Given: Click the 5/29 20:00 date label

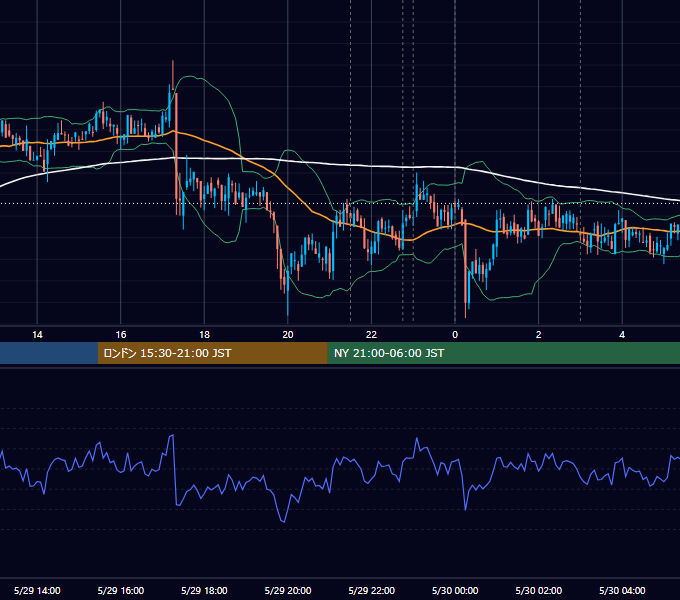Looking at the screenshot, I should click(x=288, y=590).
